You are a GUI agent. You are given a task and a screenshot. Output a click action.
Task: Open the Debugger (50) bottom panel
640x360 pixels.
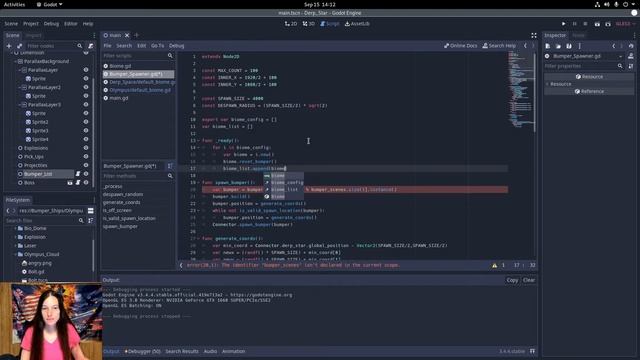point(142,351)
